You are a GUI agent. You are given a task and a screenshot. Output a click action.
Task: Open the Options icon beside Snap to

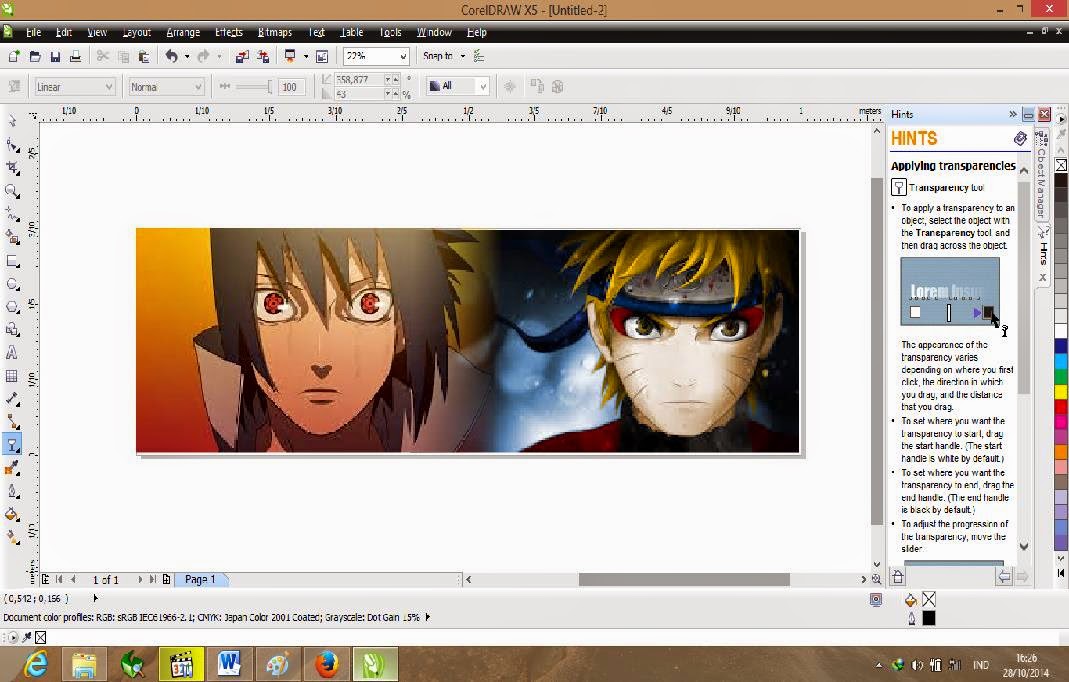point(479,56)
